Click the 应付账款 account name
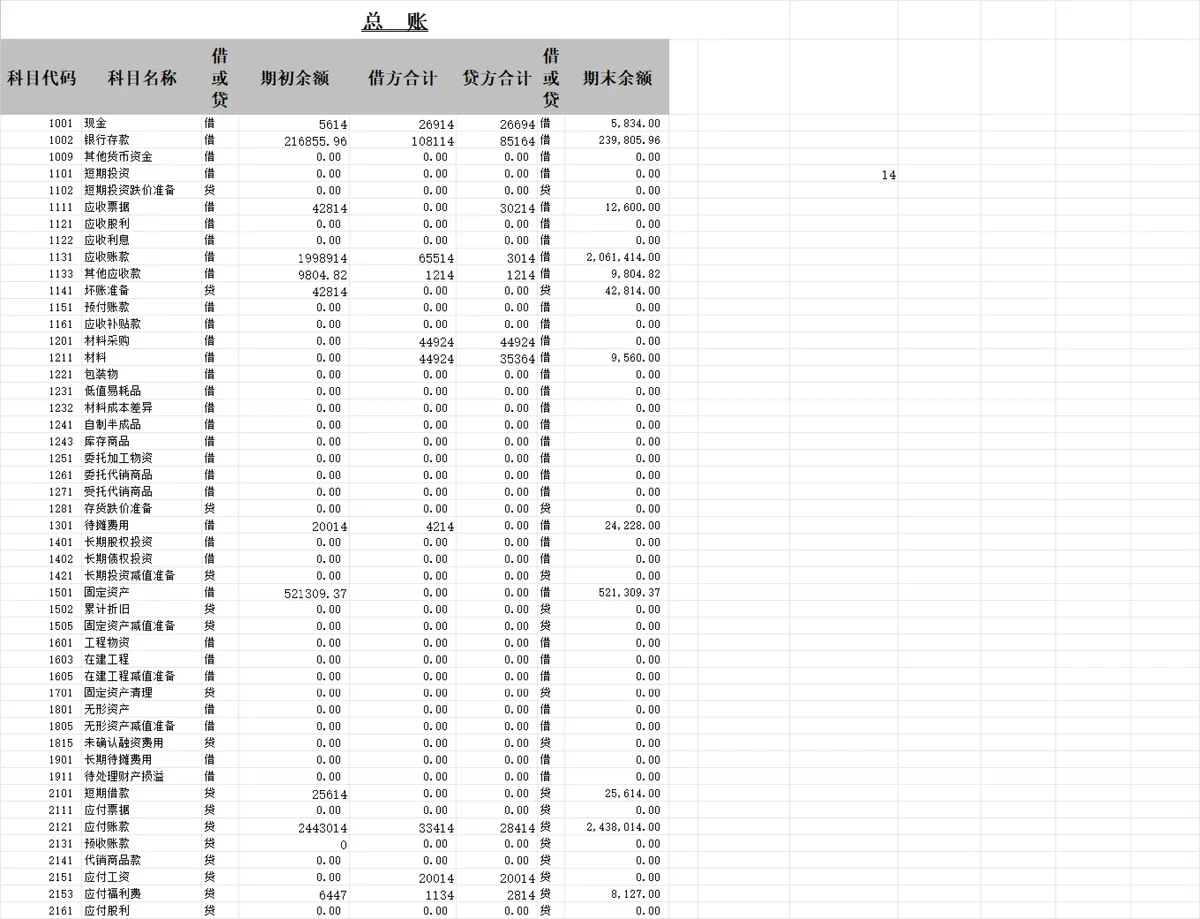This screenshot has width=1200, height=919. pyautogui.click(x=106, y=827)
